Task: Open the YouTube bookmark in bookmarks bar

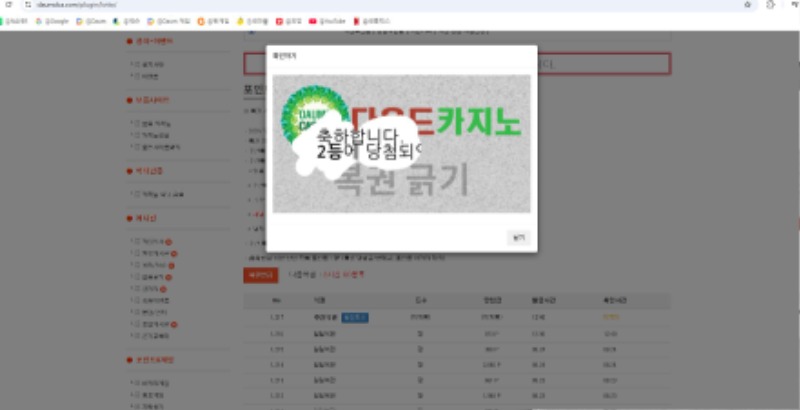Action: (x=327, y=21)
